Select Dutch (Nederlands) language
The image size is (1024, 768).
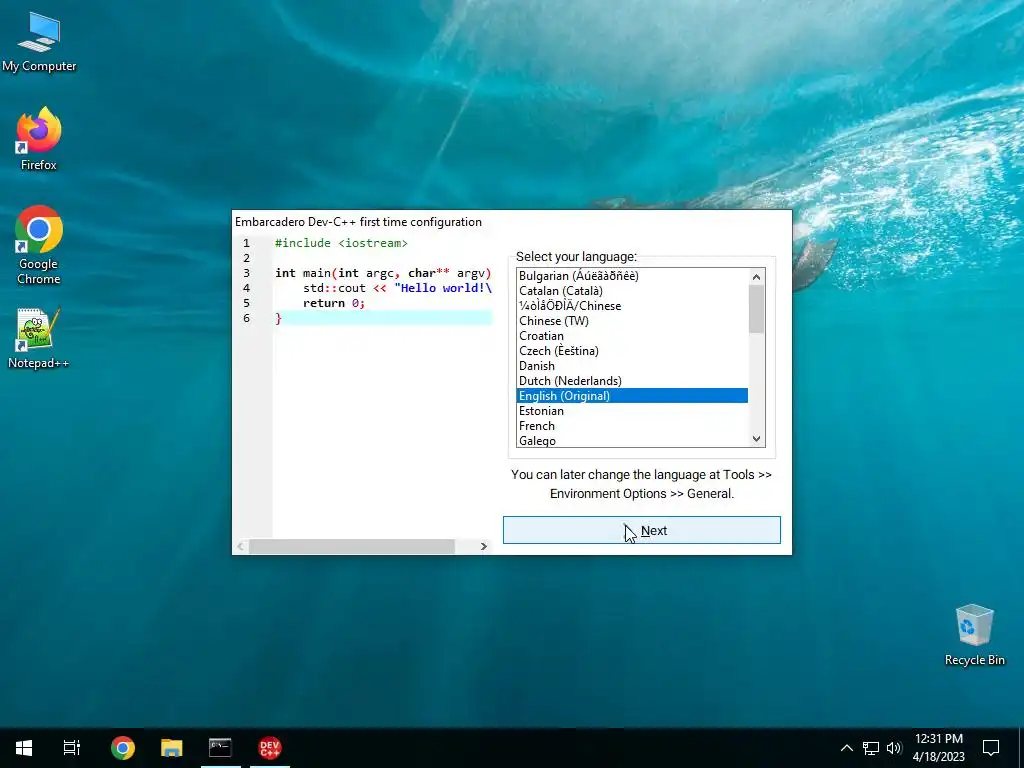tap(632, 381)
